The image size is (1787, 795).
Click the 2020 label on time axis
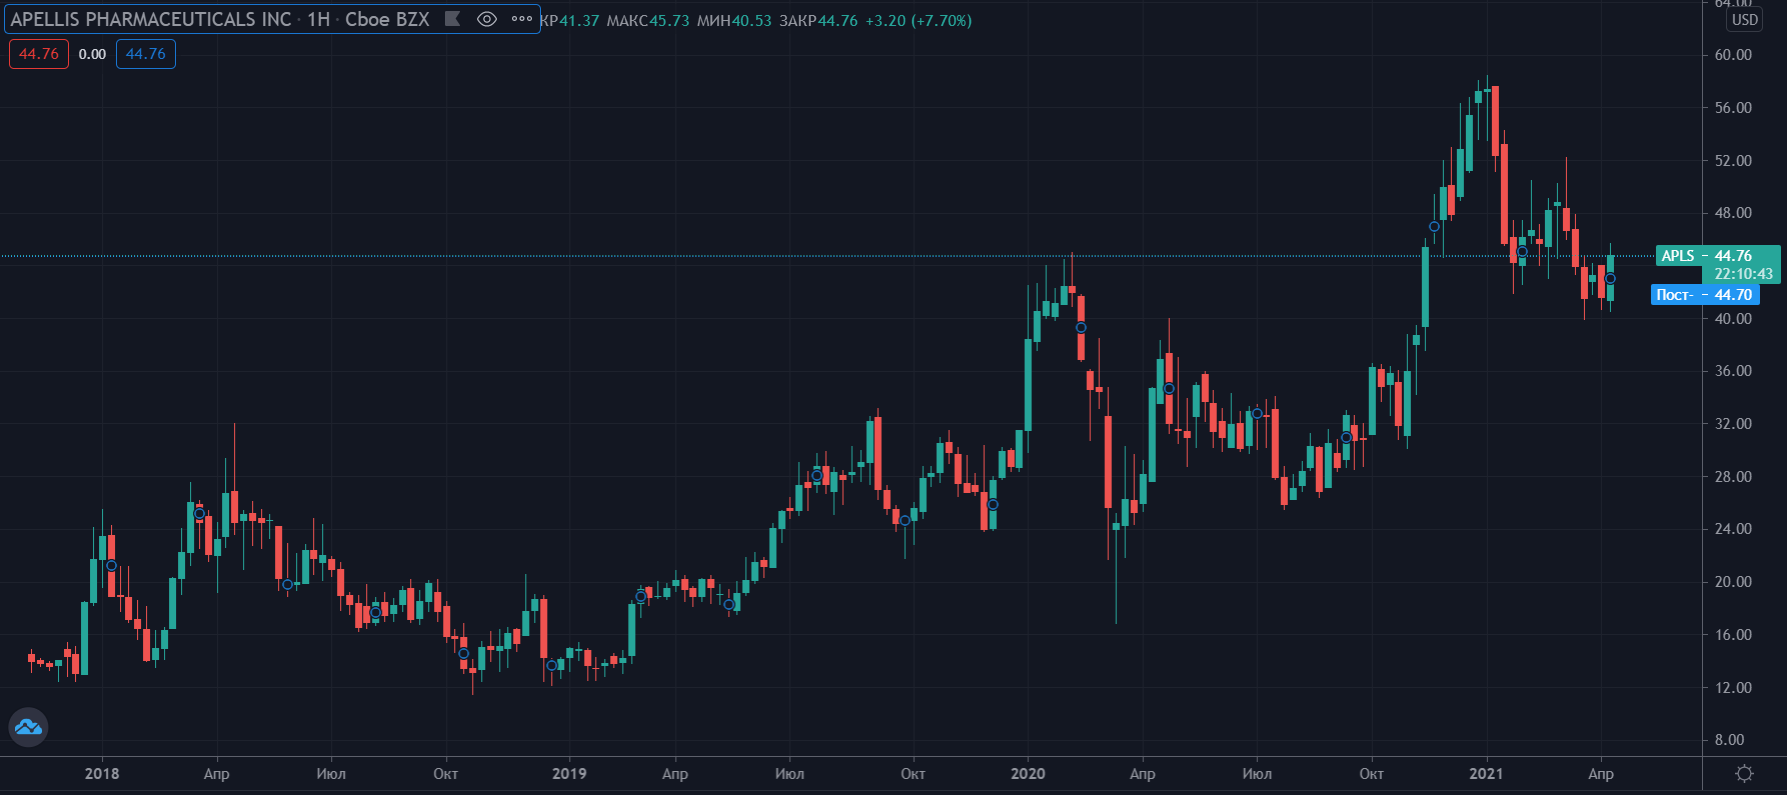coord(1028,773)
